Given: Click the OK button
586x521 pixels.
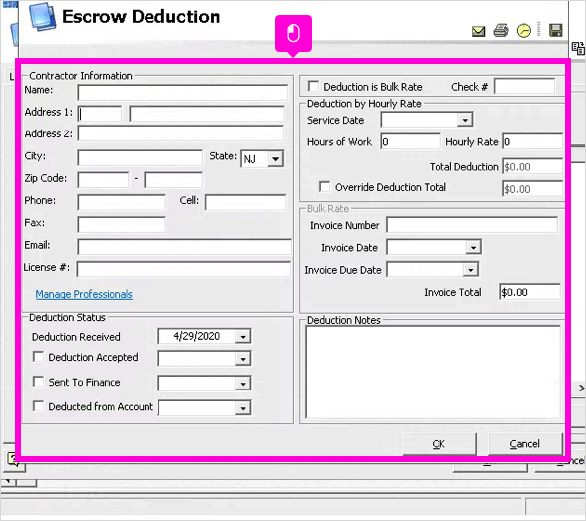Looking at the screenshot, I should pyautogui.click(x=440, y=444).
